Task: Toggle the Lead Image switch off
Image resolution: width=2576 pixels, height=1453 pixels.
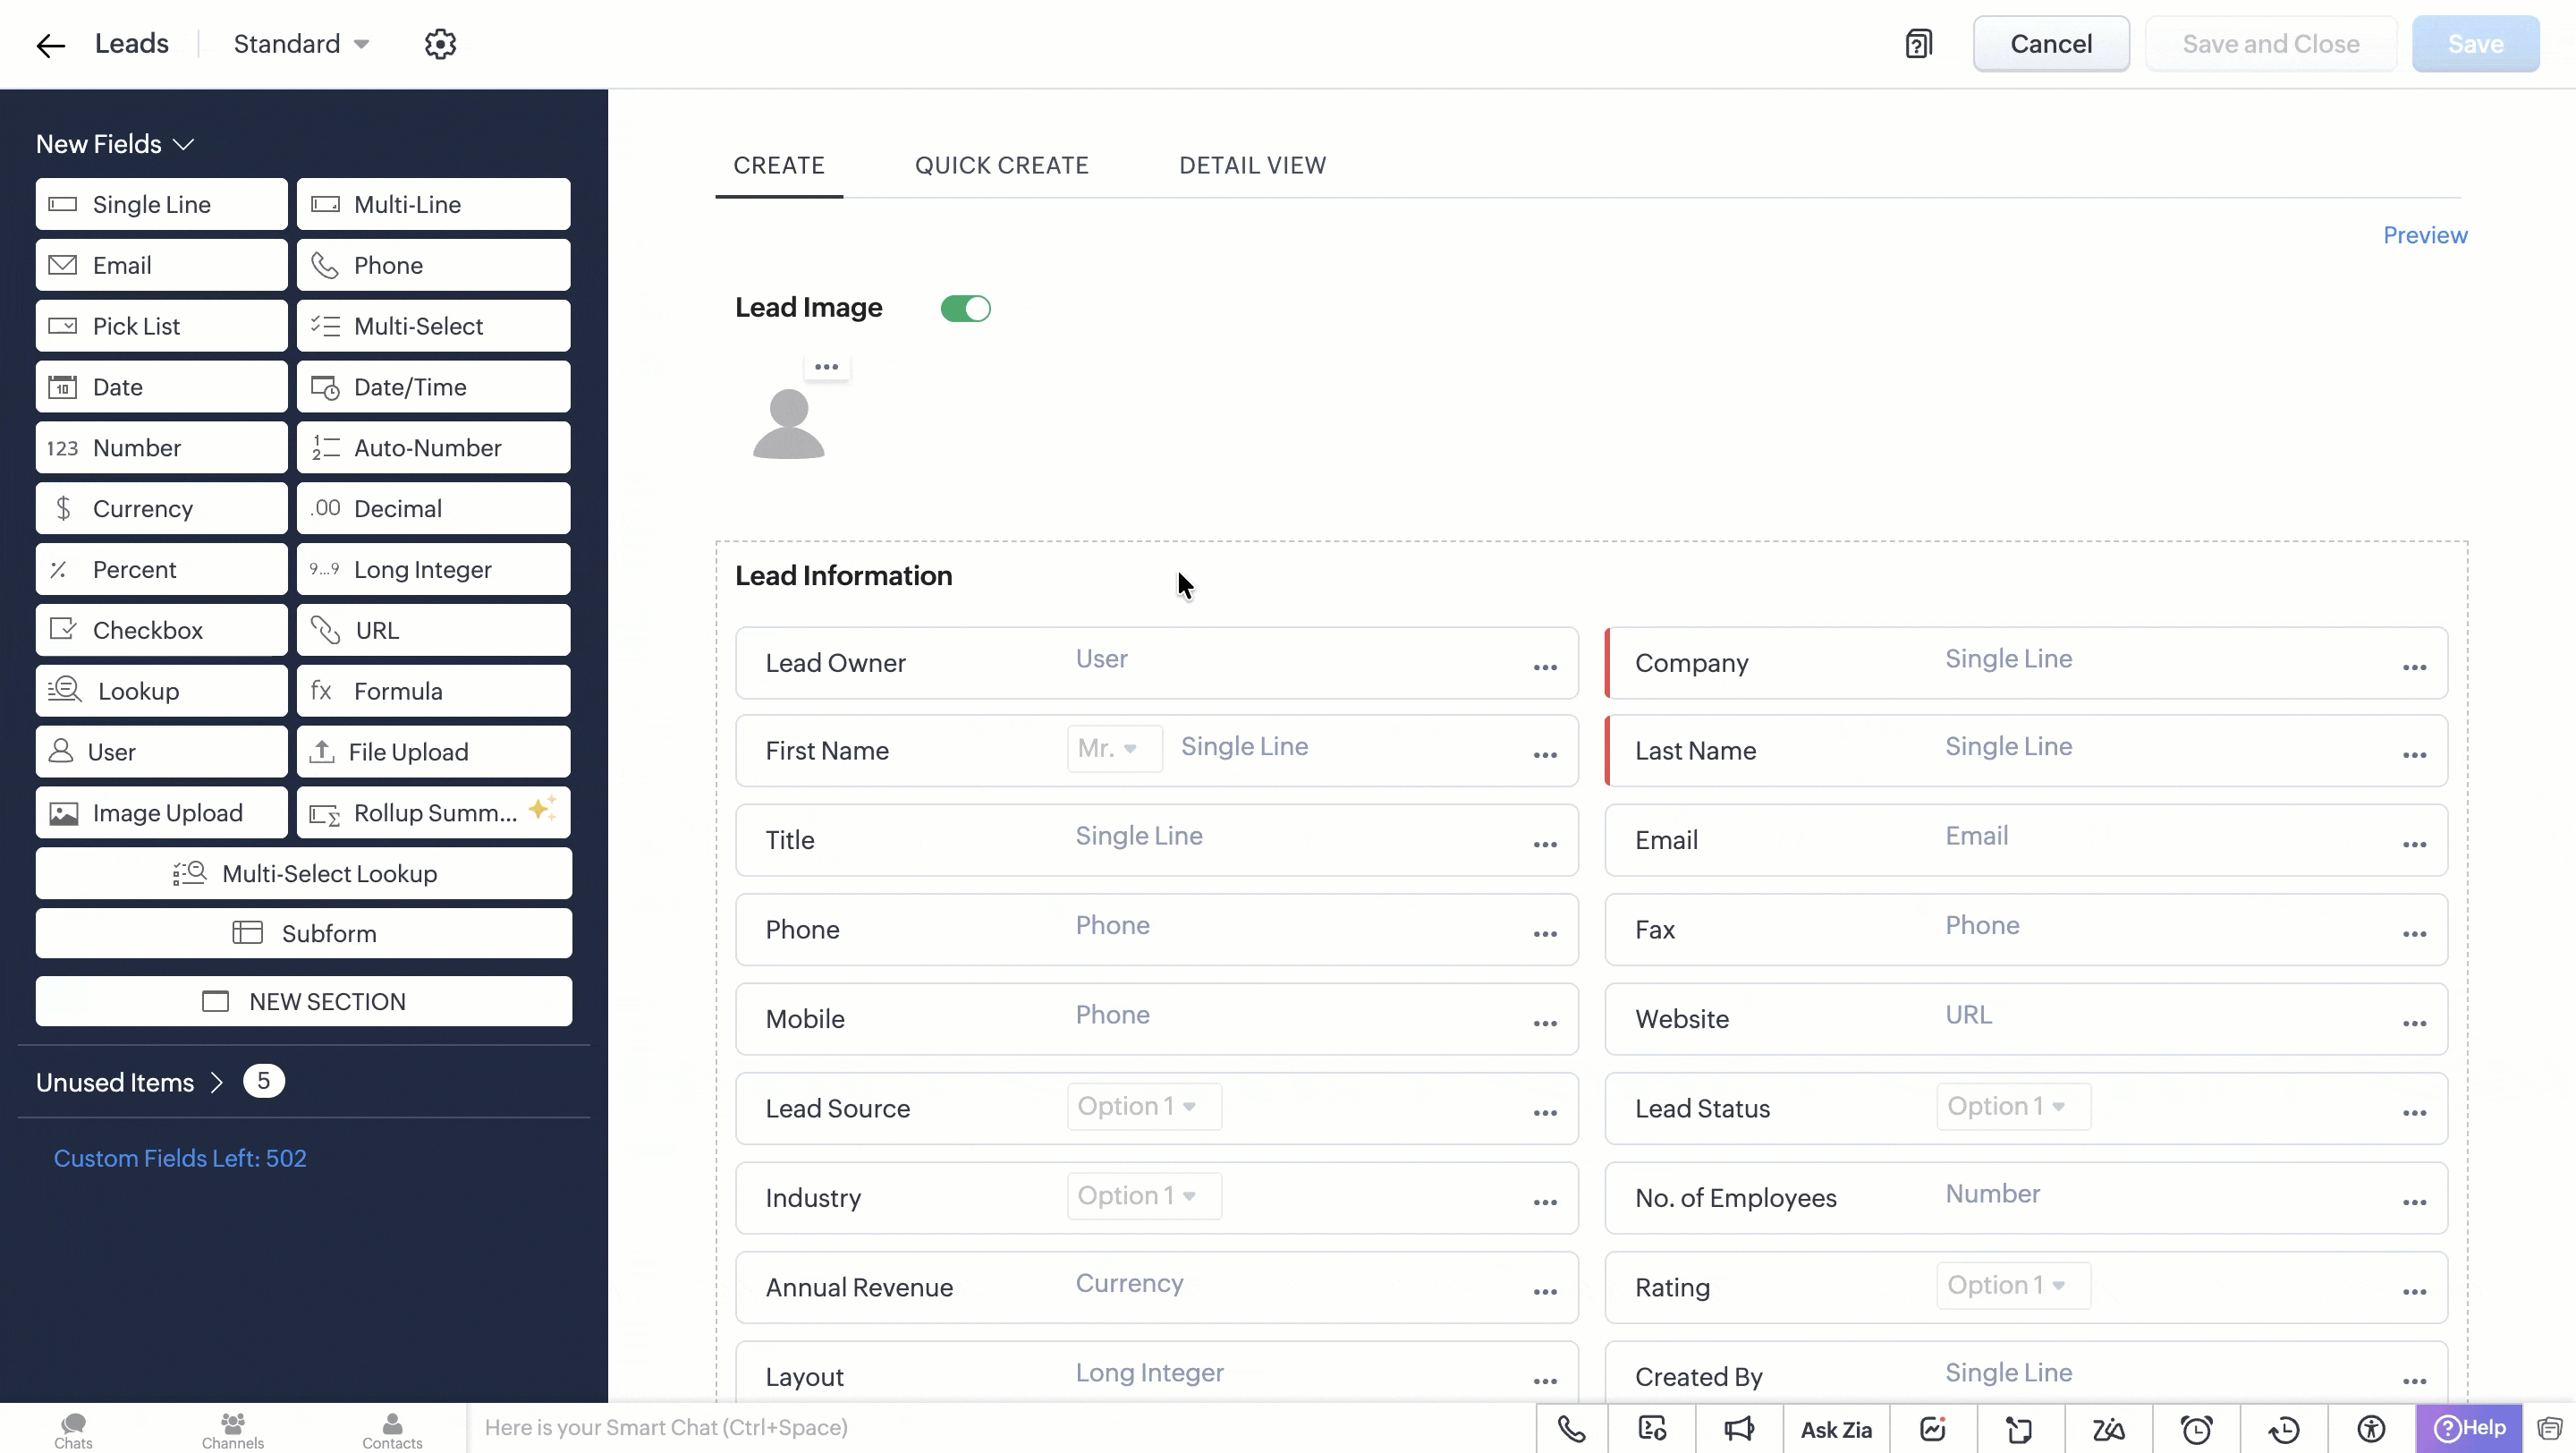Action: [x=965, y=309]
